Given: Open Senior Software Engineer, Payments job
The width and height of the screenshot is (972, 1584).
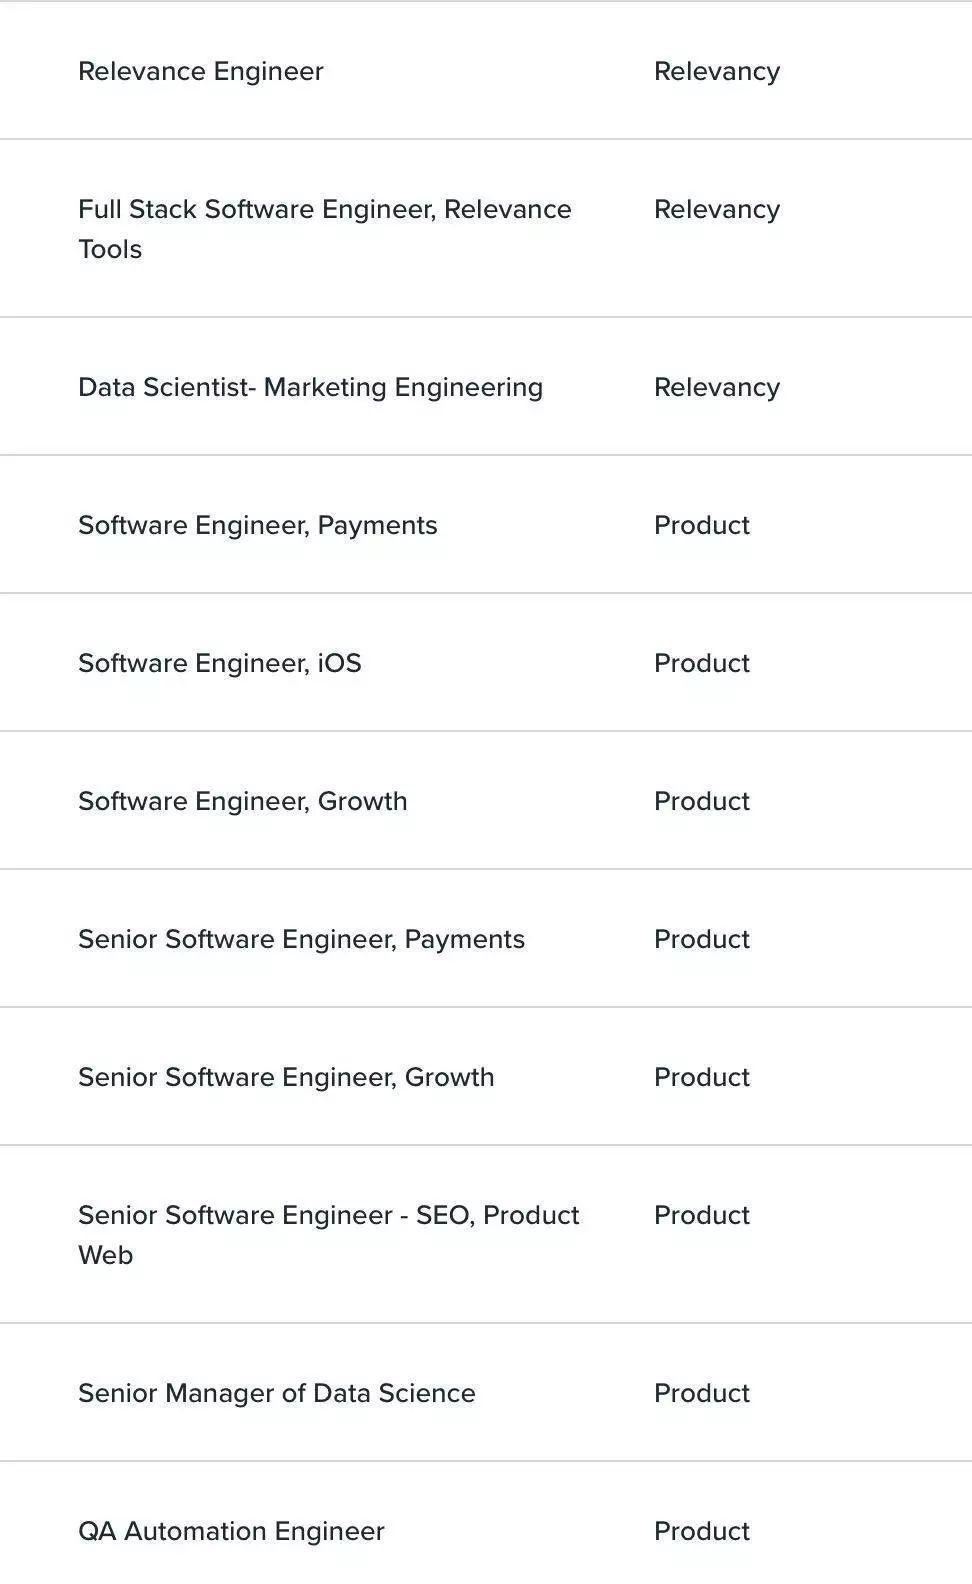Looking at the screenshot, I should pos(301,939).
